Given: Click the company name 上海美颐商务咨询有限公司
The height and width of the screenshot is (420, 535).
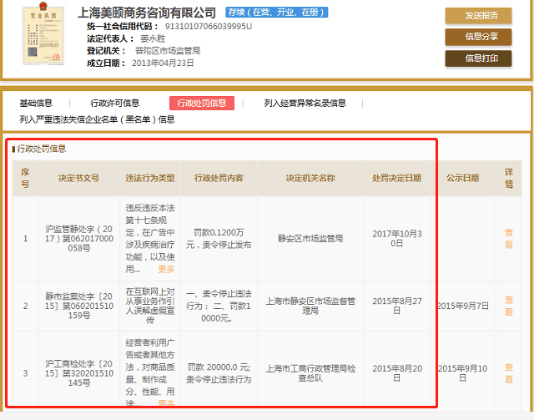Looking at the screenshot, I should pyautogui.click(x=147, y=13).
